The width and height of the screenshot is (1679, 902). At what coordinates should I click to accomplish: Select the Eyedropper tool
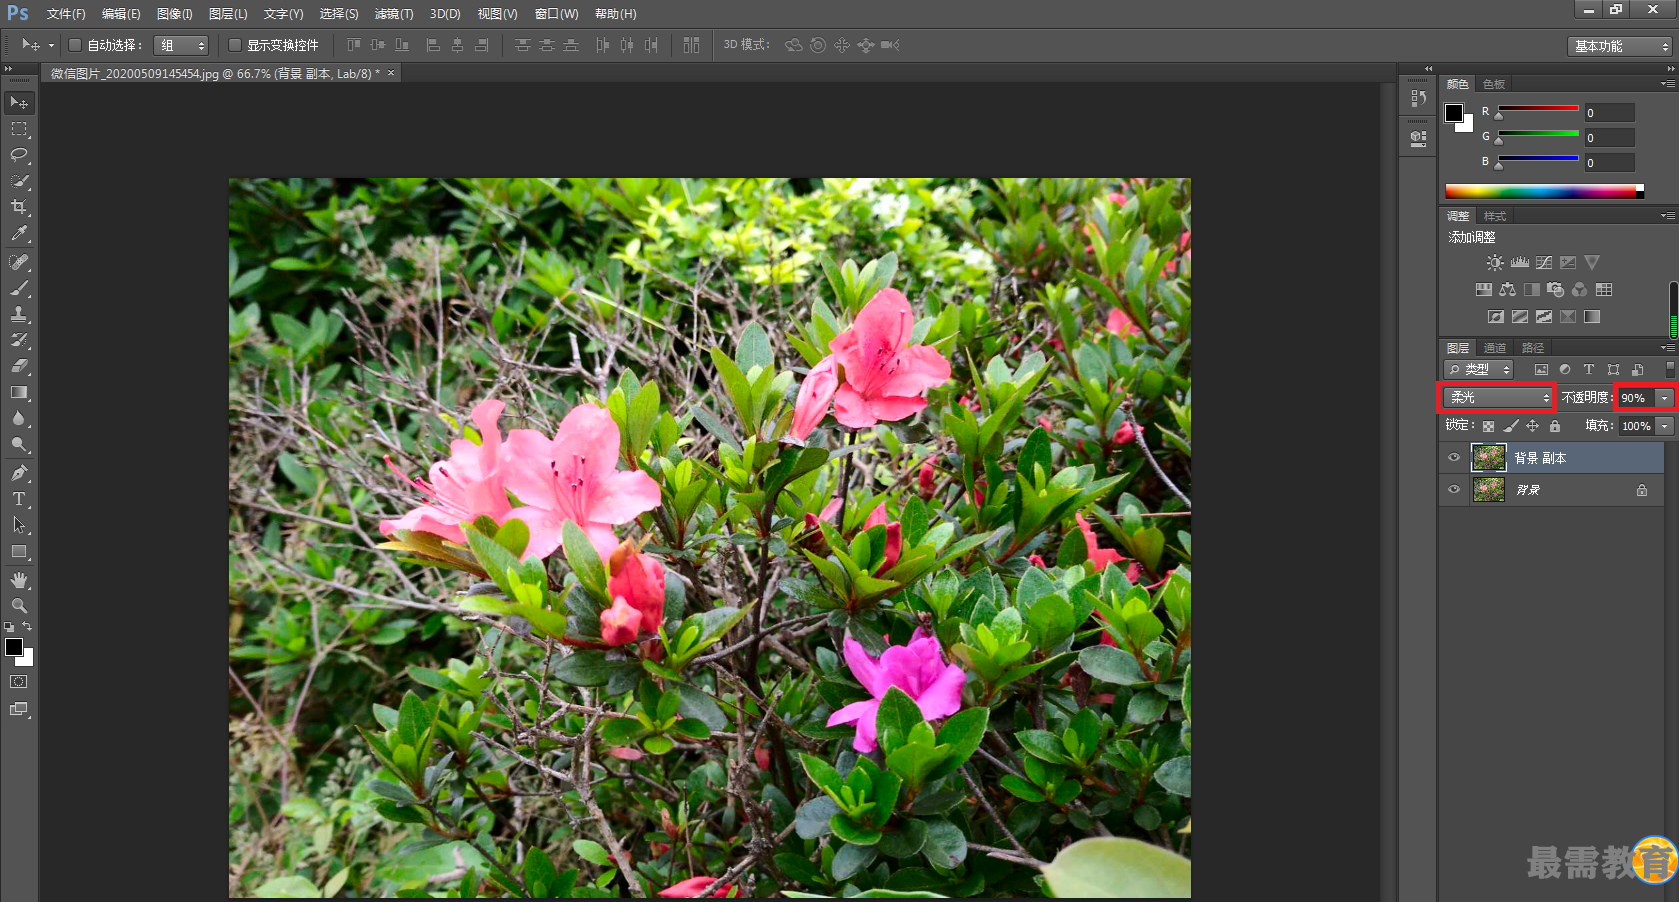pyautogui.click(x=19, y=234)
